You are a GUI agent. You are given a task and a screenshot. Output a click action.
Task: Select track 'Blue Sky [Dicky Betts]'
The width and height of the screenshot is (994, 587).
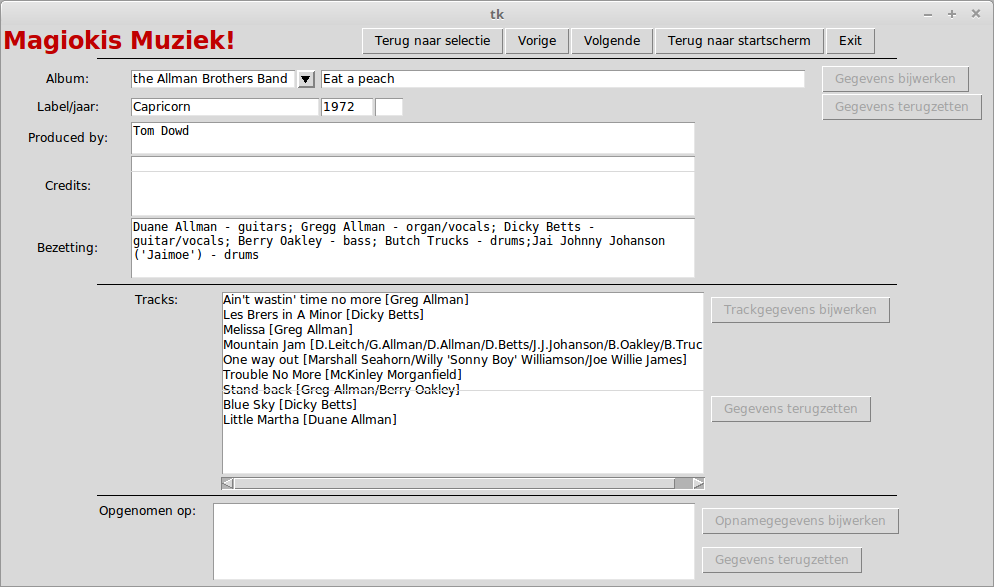pos(463,405)
